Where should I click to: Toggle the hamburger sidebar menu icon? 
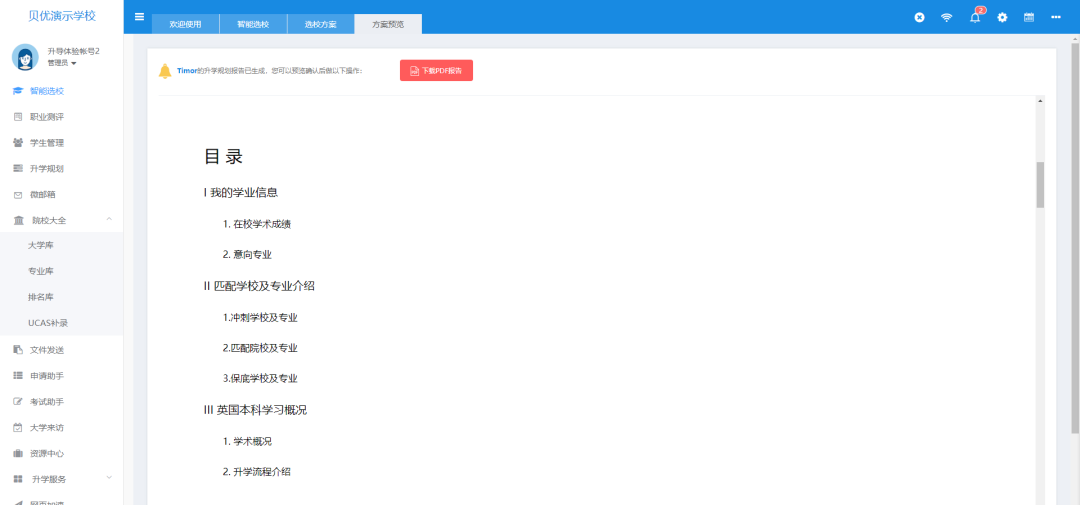(x=139, y=17)
